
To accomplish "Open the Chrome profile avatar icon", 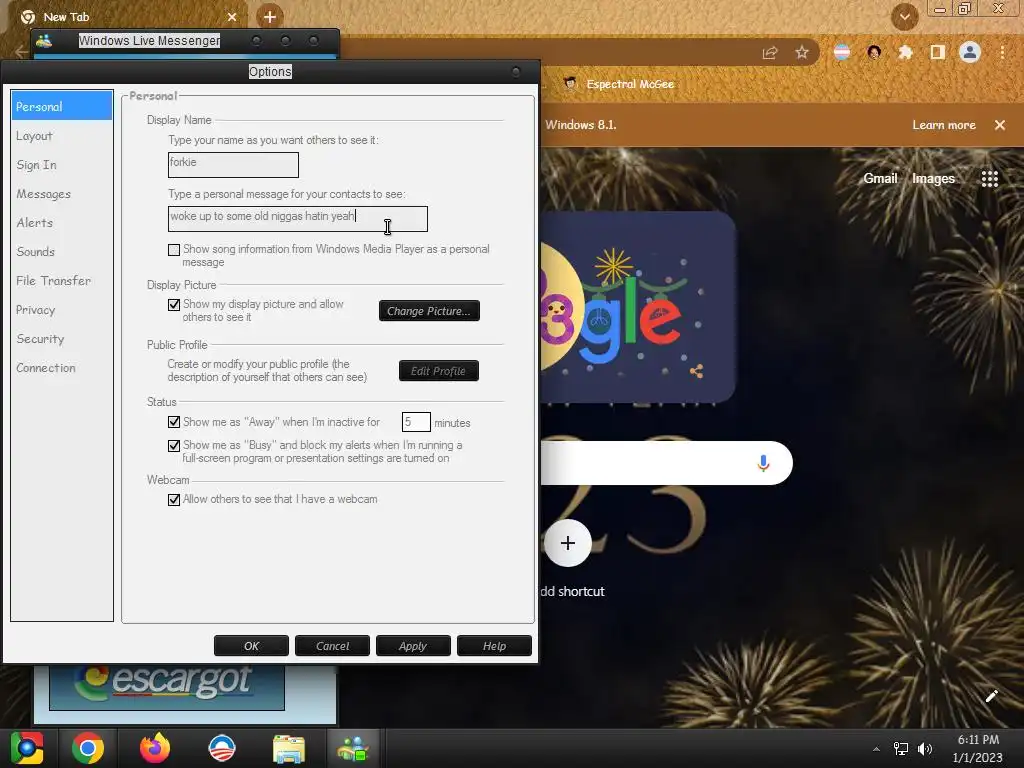I will point(970,52).
